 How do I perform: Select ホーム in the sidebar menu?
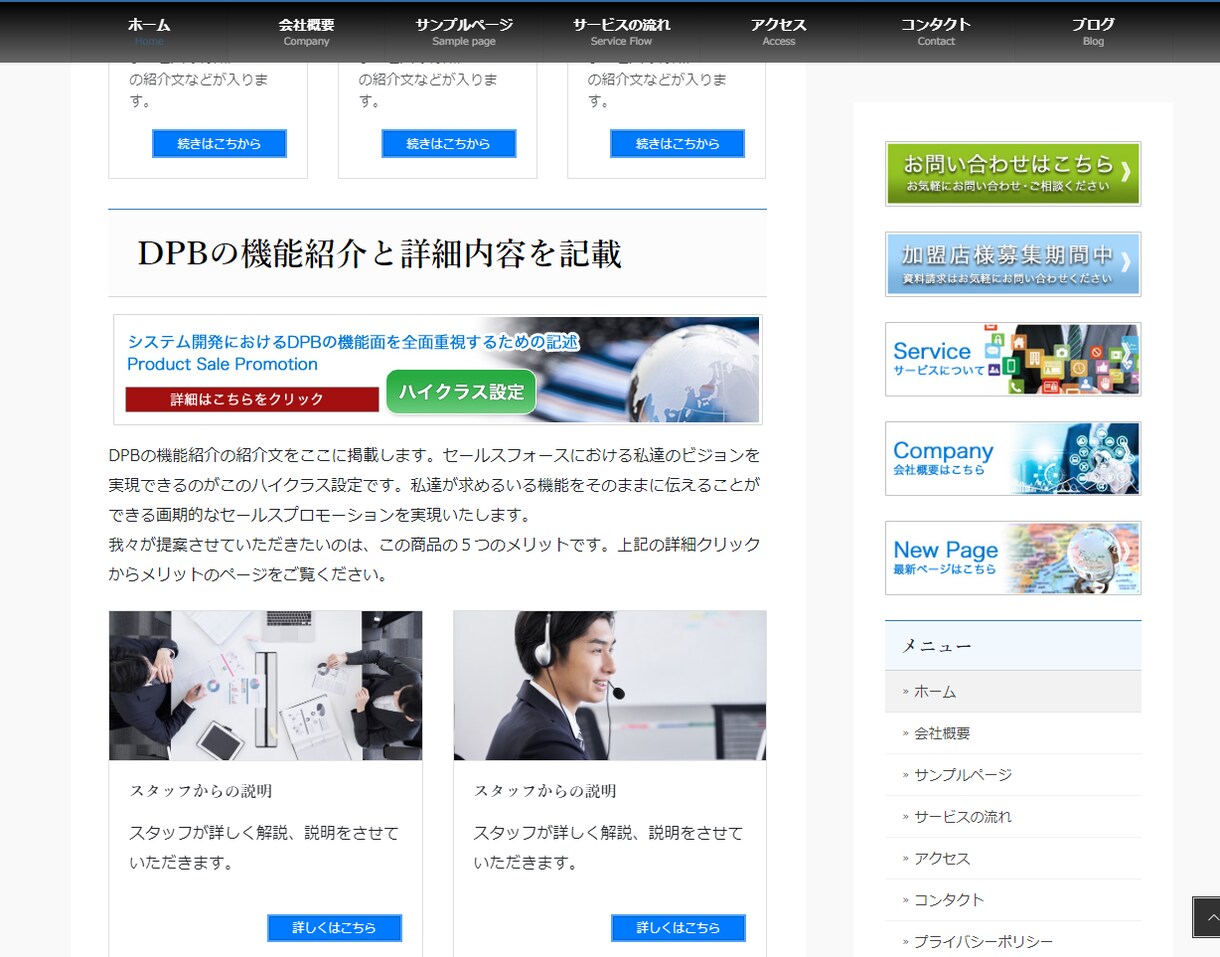(1013, 691)
